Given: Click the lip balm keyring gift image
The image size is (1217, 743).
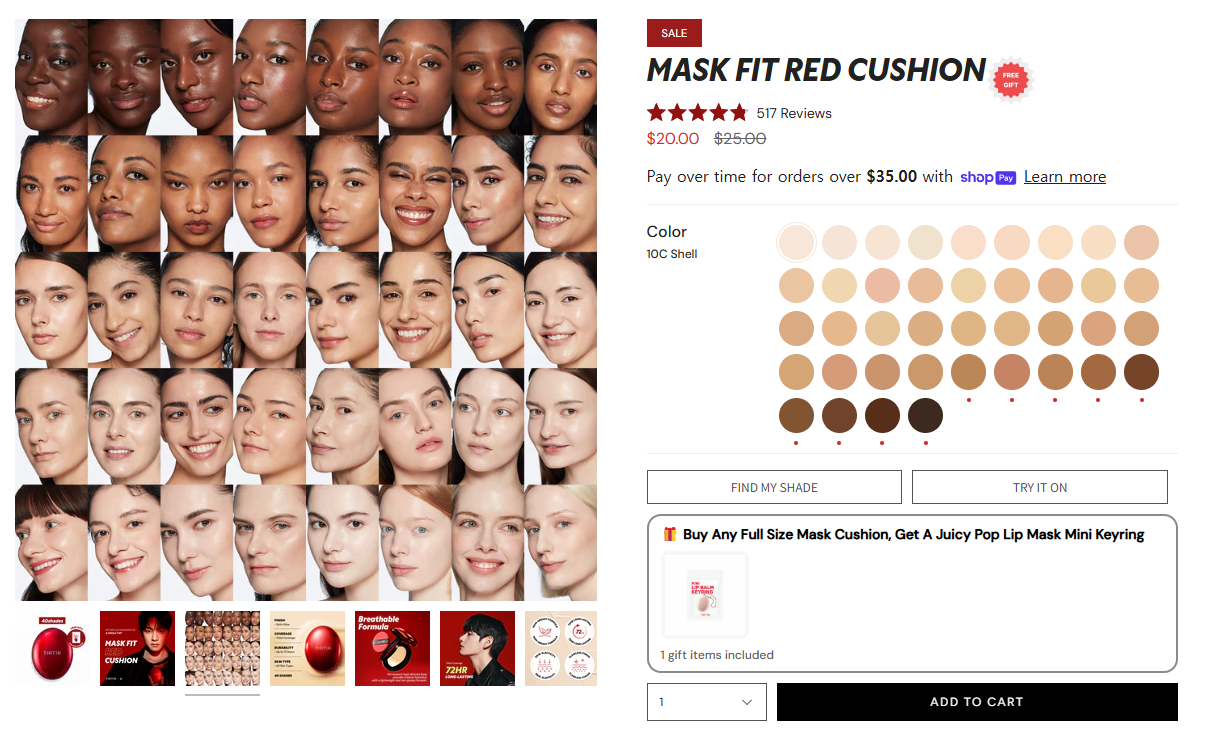Looking at the screenshot, I should click(704, 595).
